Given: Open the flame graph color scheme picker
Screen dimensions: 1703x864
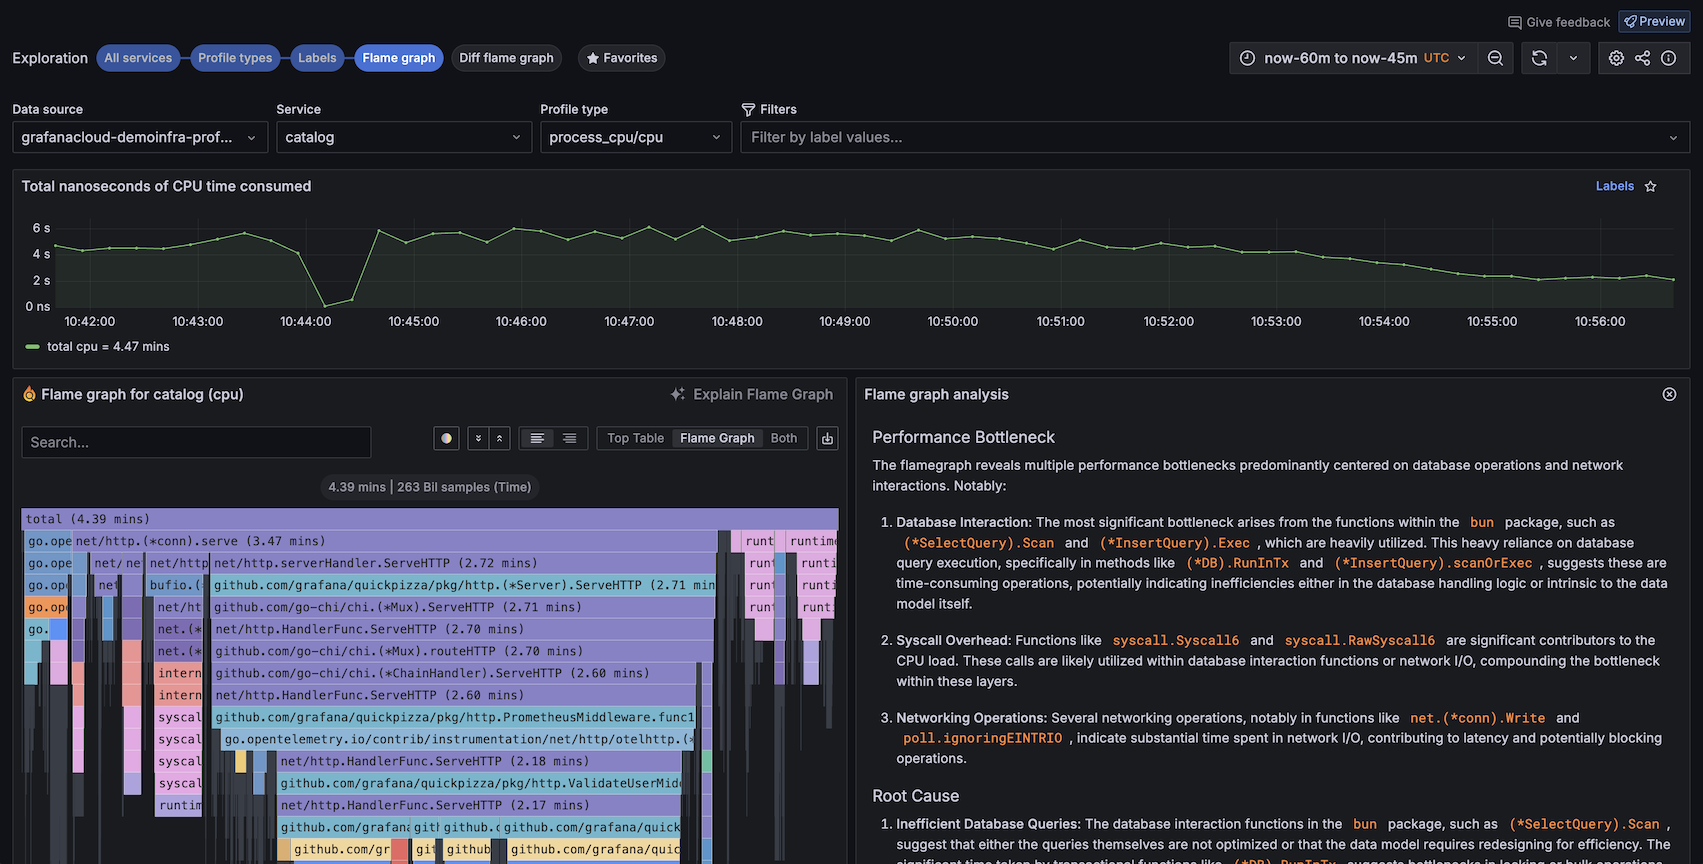Looking at the screenshot, I should [446, 438].
